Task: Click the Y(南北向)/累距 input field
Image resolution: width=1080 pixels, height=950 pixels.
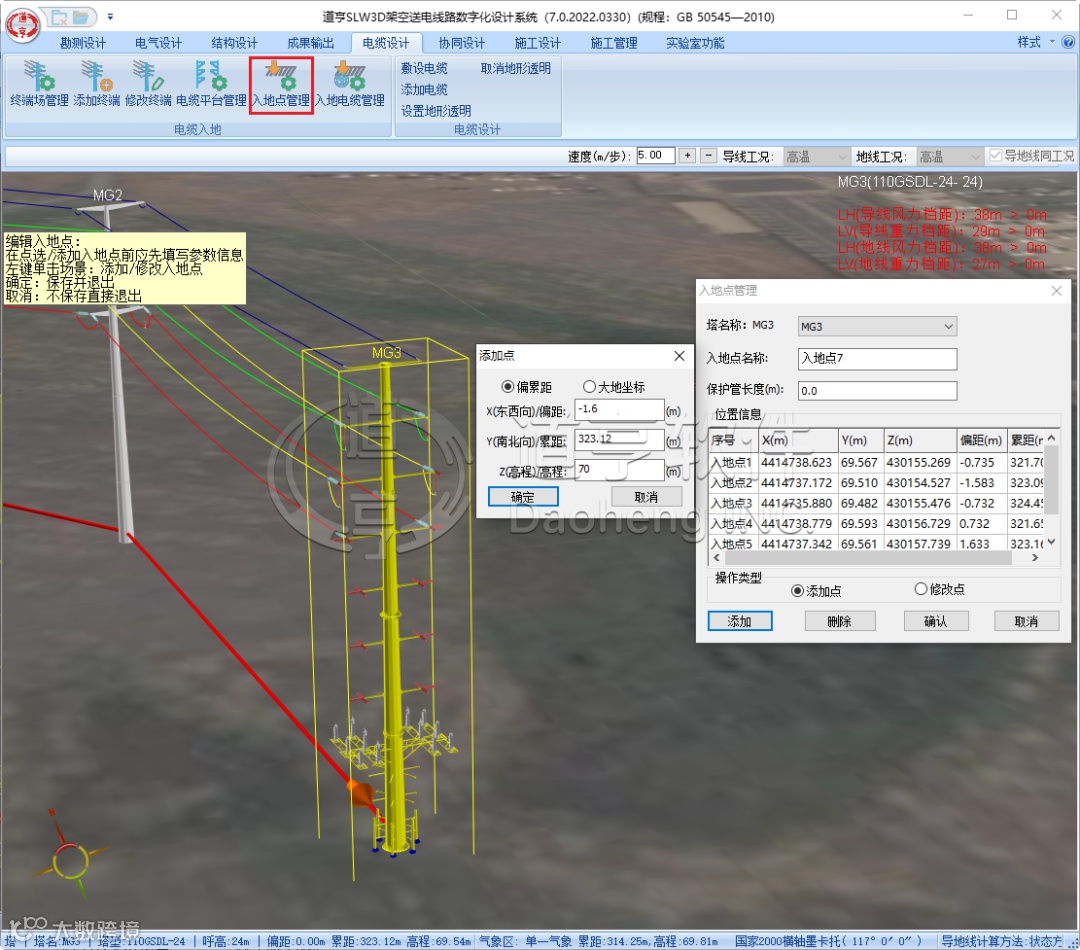Action: (619, 440)
